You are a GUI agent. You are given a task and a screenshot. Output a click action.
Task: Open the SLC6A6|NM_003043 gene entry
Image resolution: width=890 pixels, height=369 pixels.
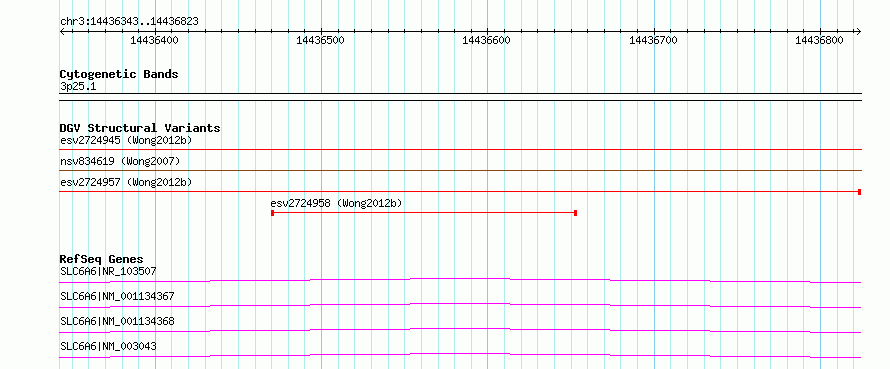[x=108, y=346]
